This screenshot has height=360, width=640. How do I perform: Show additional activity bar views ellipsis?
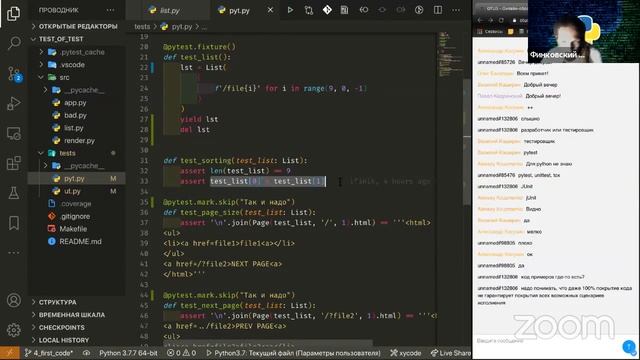(x=13, y=253)
